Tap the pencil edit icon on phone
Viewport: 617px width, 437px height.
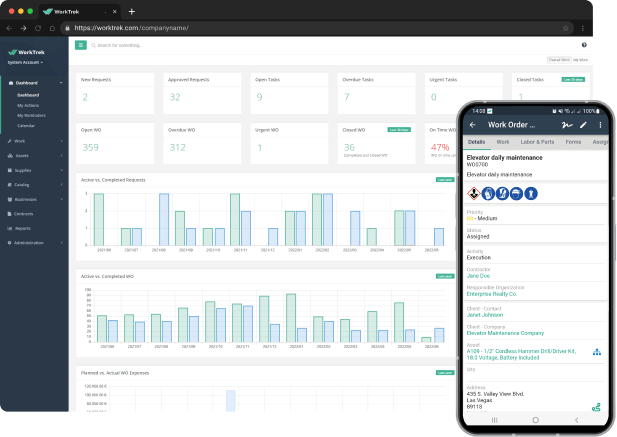[583, 125]
